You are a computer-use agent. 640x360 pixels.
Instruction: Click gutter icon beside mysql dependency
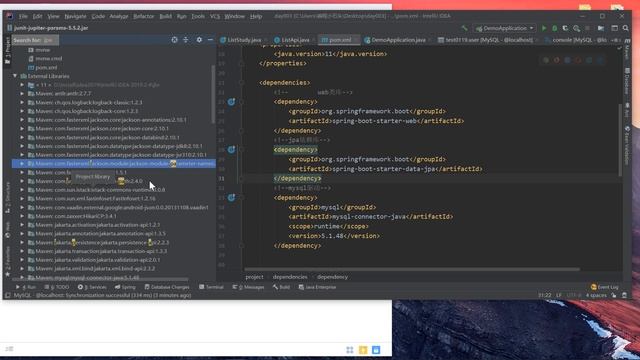coord(231,198)
